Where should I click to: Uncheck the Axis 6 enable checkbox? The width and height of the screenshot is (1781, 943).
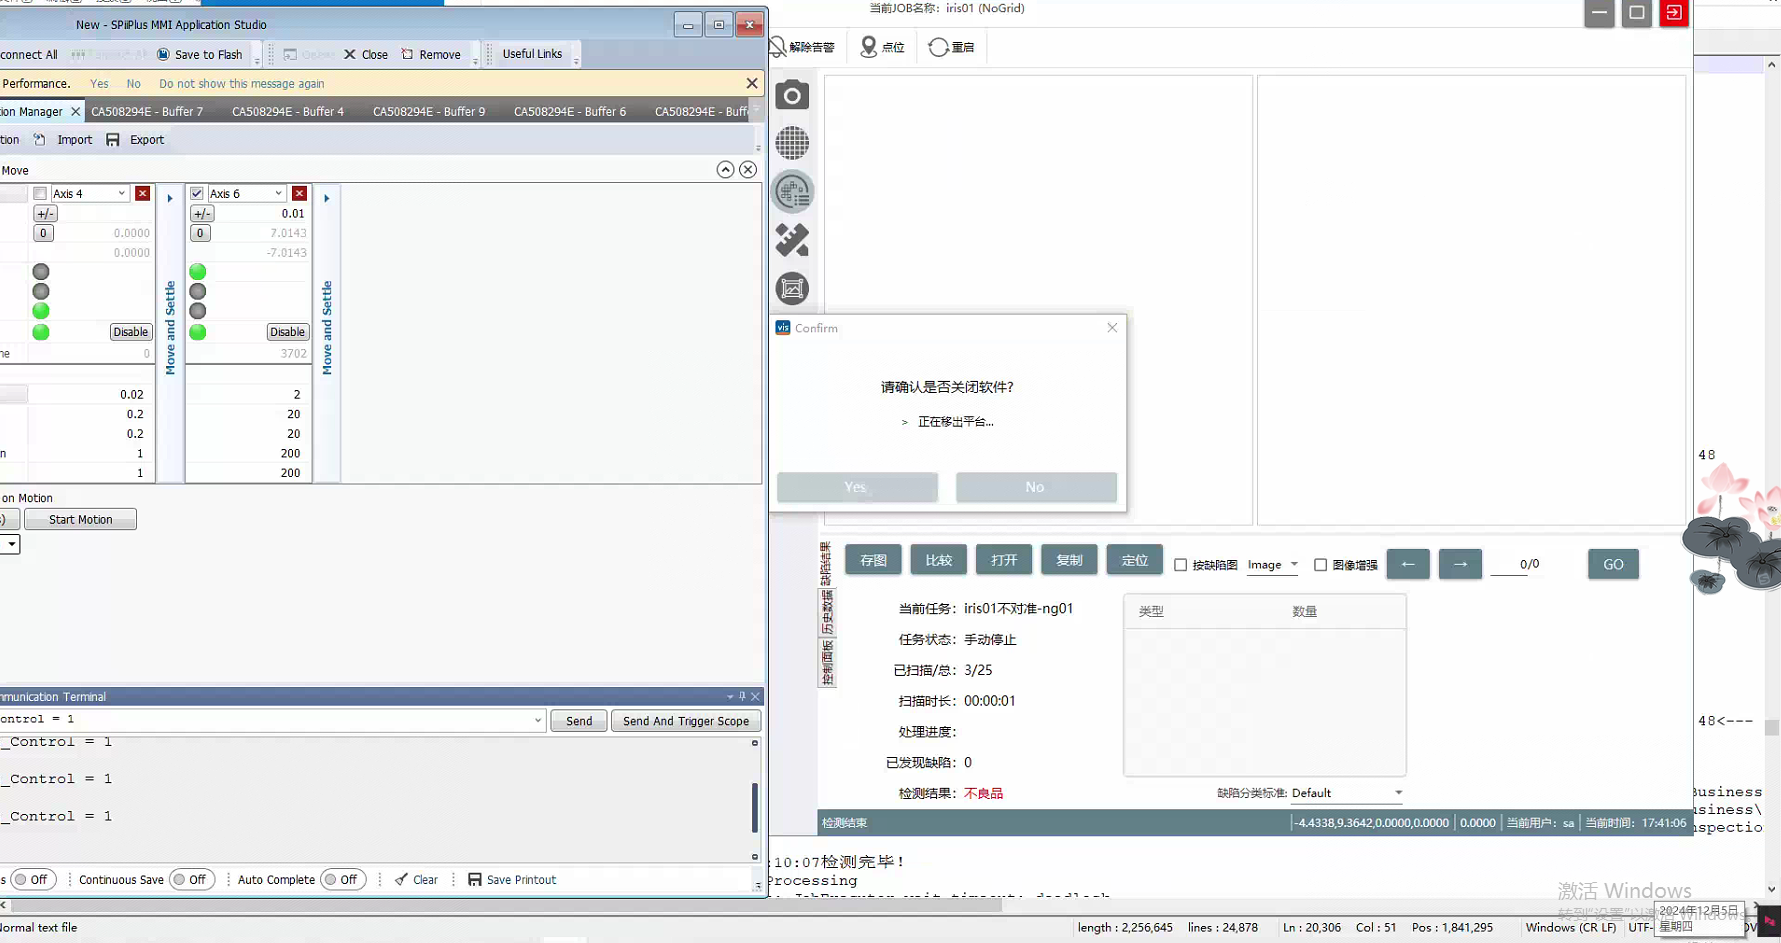(197, 193)
